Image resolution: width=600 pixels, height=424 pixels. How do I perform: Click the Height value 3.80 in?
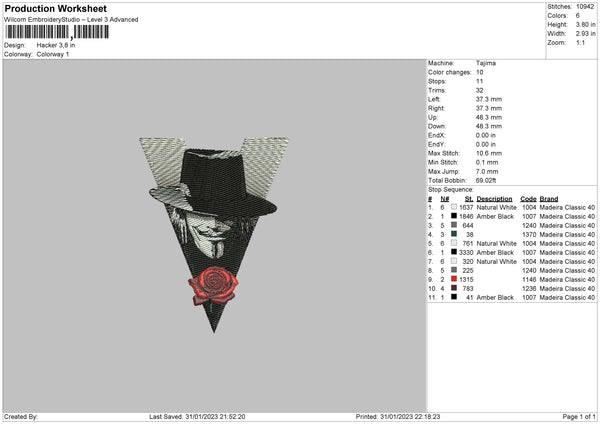pyautogui.click(x=585, y=24)
